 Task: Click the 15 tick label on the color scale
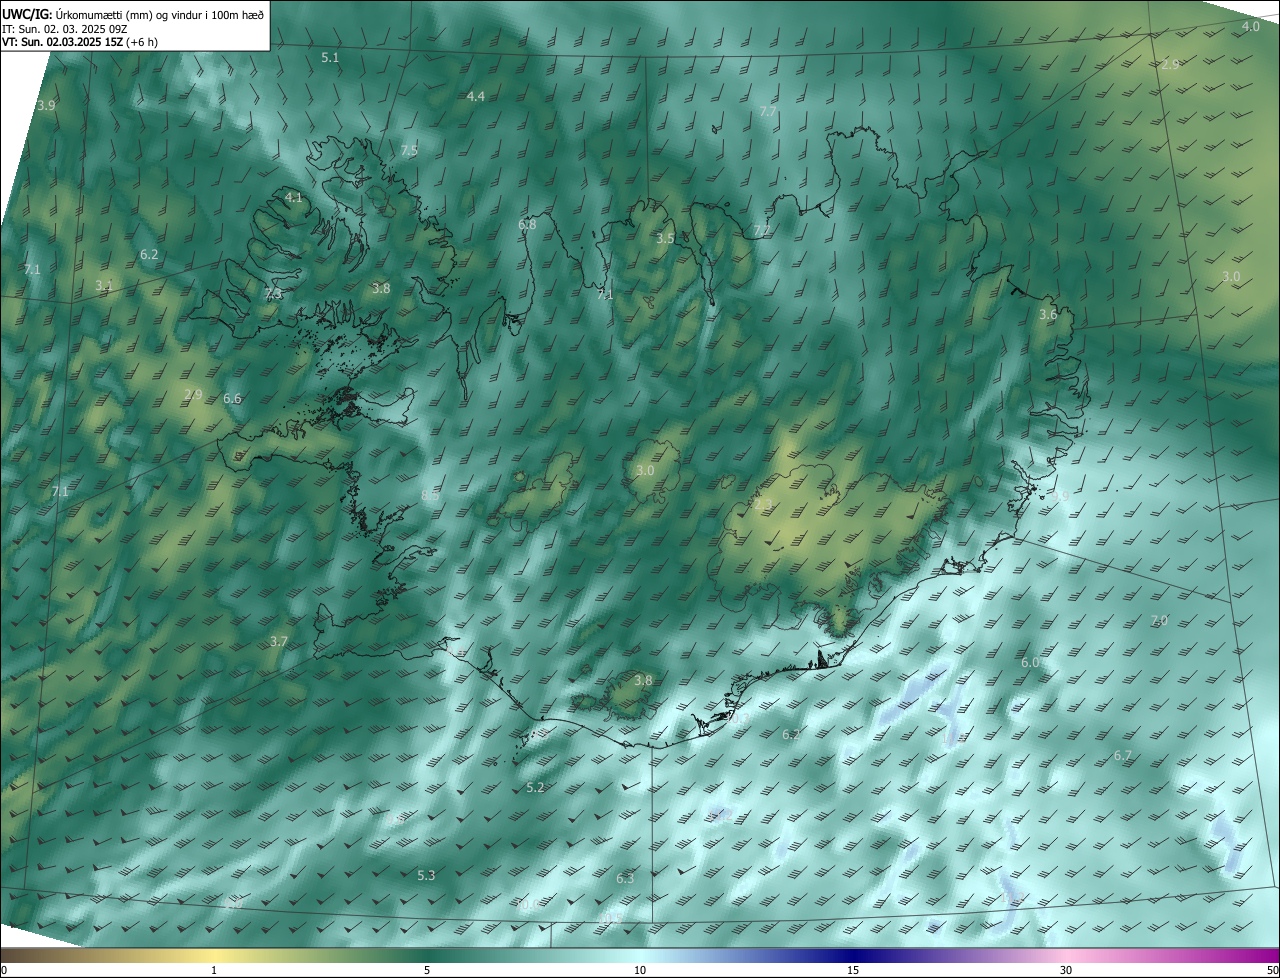point(853,970)
